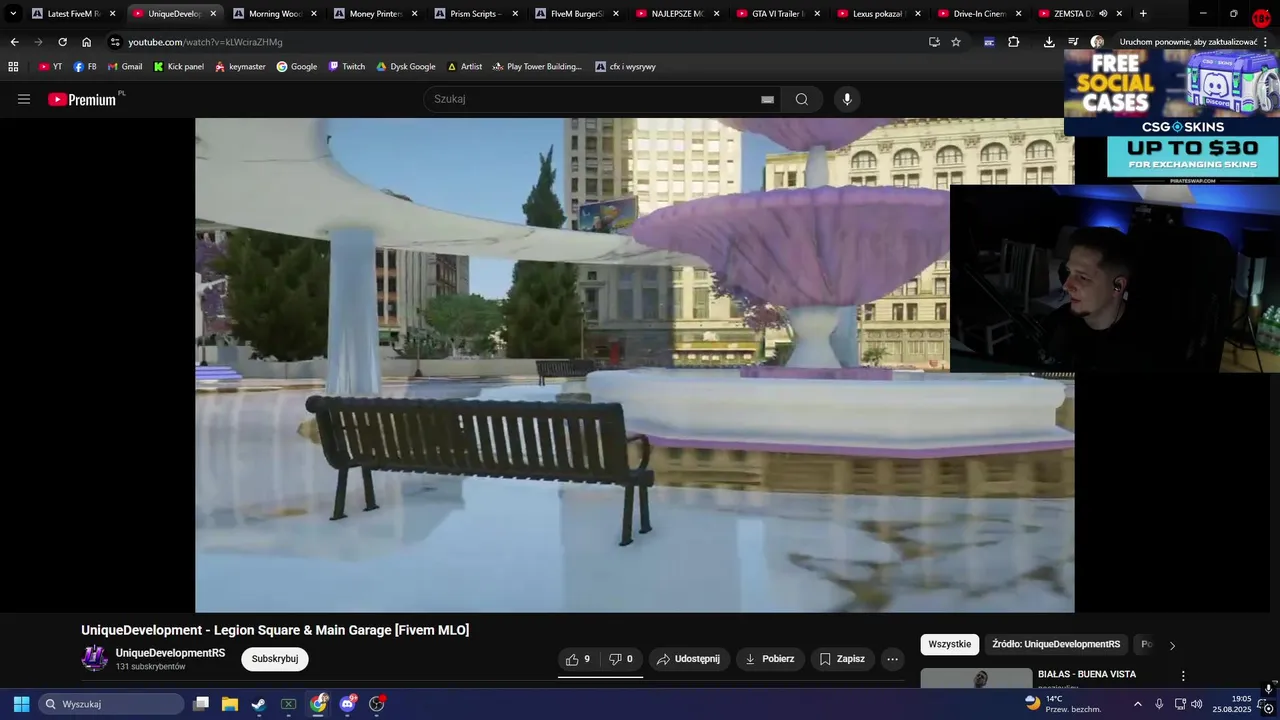Switch to FiveM BurgerShot tab
Screen dimensions: 1280x720
coord(577,14)
